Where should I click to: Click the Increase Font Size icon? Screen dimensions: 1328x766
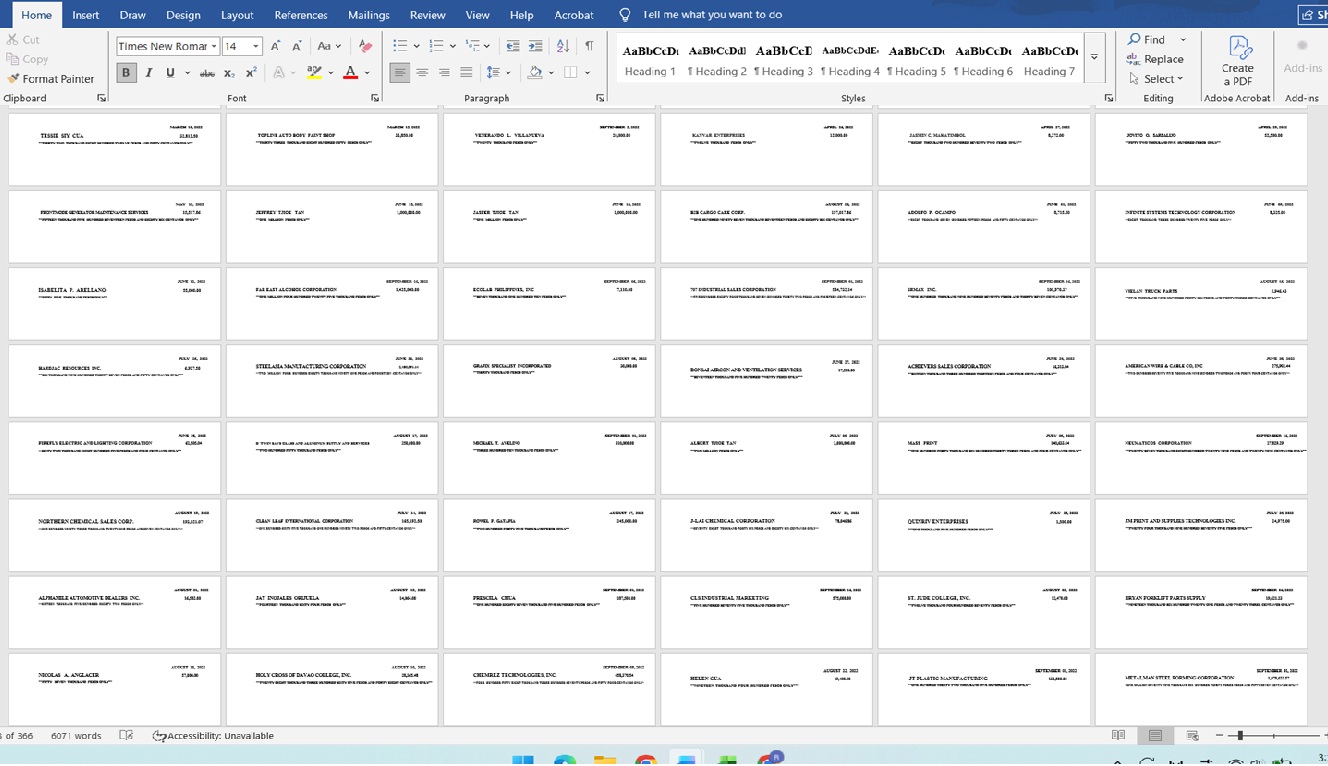(x=276, y=46)
